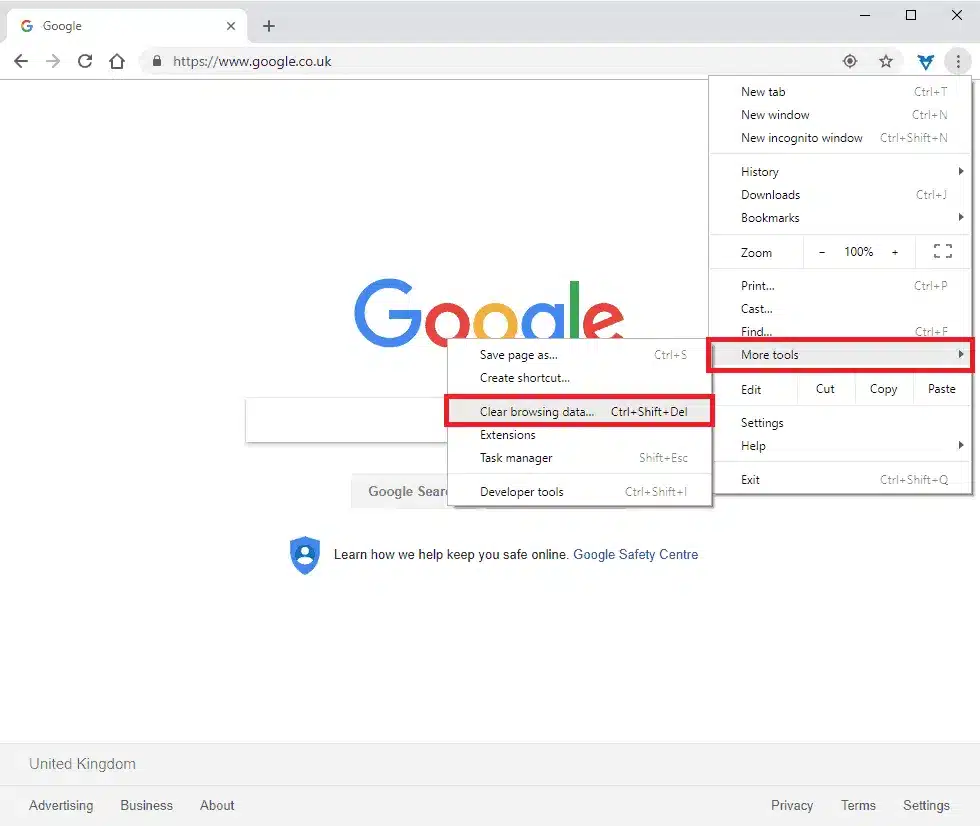Expand the More tools submenu
Screen dimensions: 980x826
pos(841,355)
